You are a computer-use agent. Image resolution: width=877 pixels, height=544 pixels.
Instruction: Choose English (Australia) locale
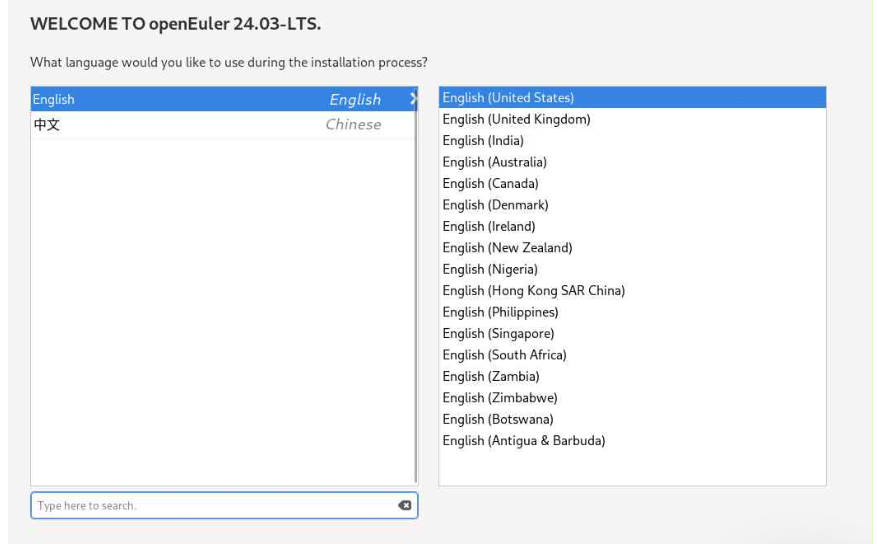tap(632, 162)
